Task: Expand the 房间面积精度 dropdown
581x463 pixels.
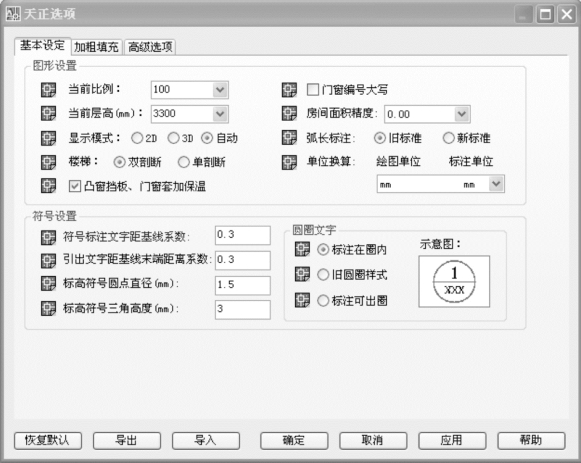Action: tap(462, 114)
